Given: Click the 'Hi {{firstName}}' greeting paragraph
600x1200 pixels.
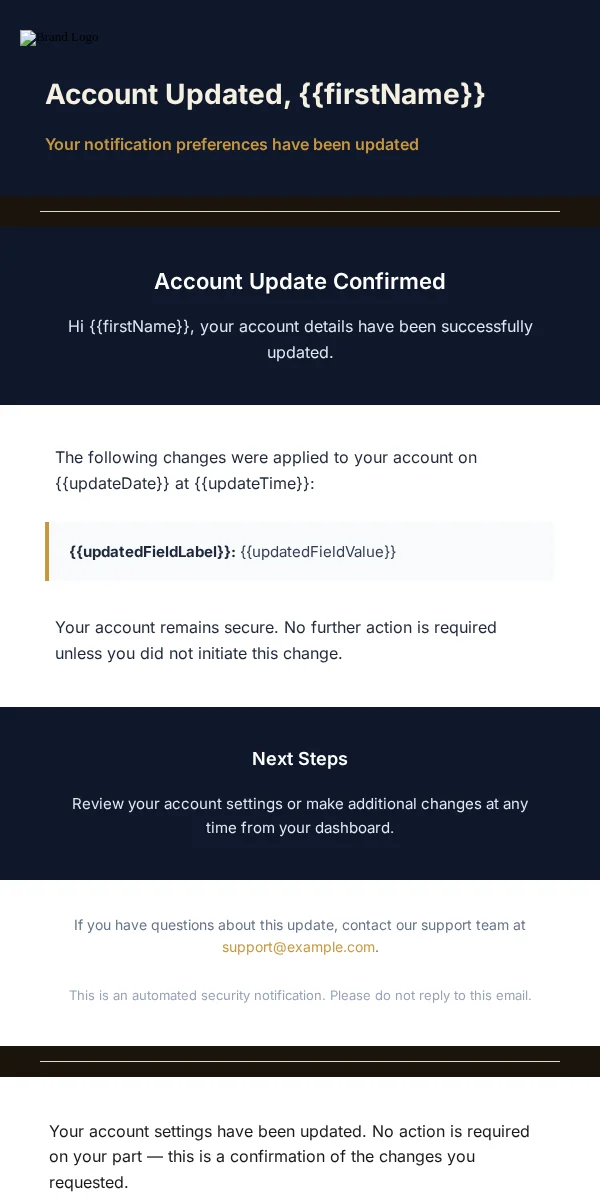Looking at the screenshot, I should pos(300,339).
